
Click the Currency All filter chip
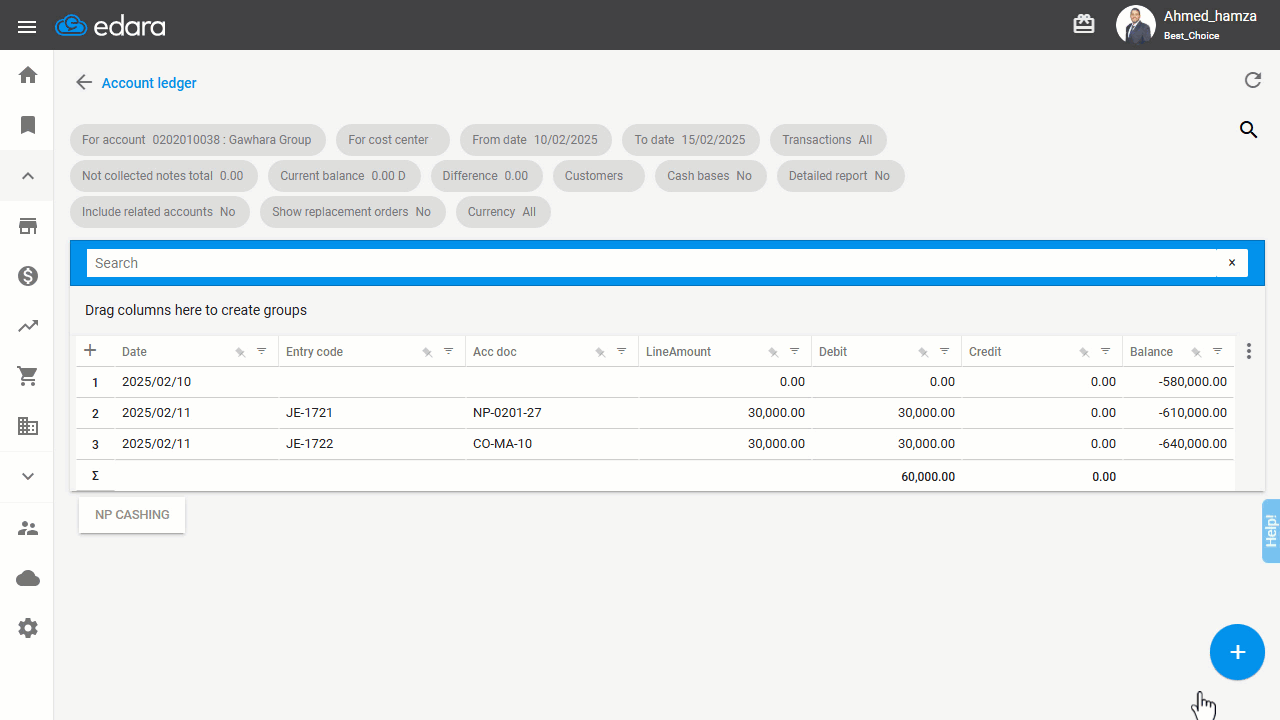(x=502, y=212)
